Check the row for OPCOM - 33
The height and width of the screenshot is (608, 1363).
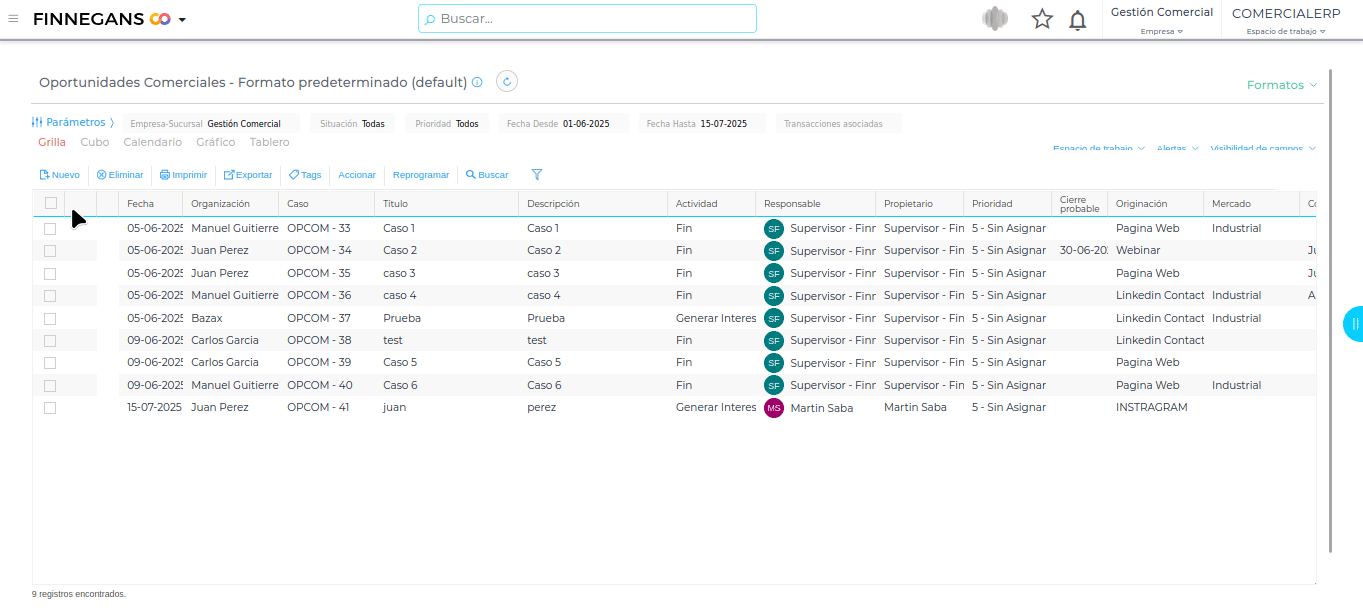[x=50, y=229]
